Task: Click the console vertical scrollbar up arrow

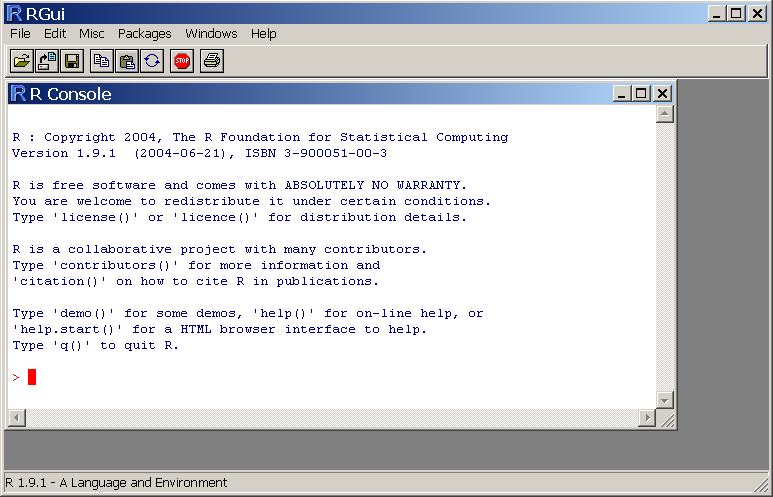Action: pos(665,115)
